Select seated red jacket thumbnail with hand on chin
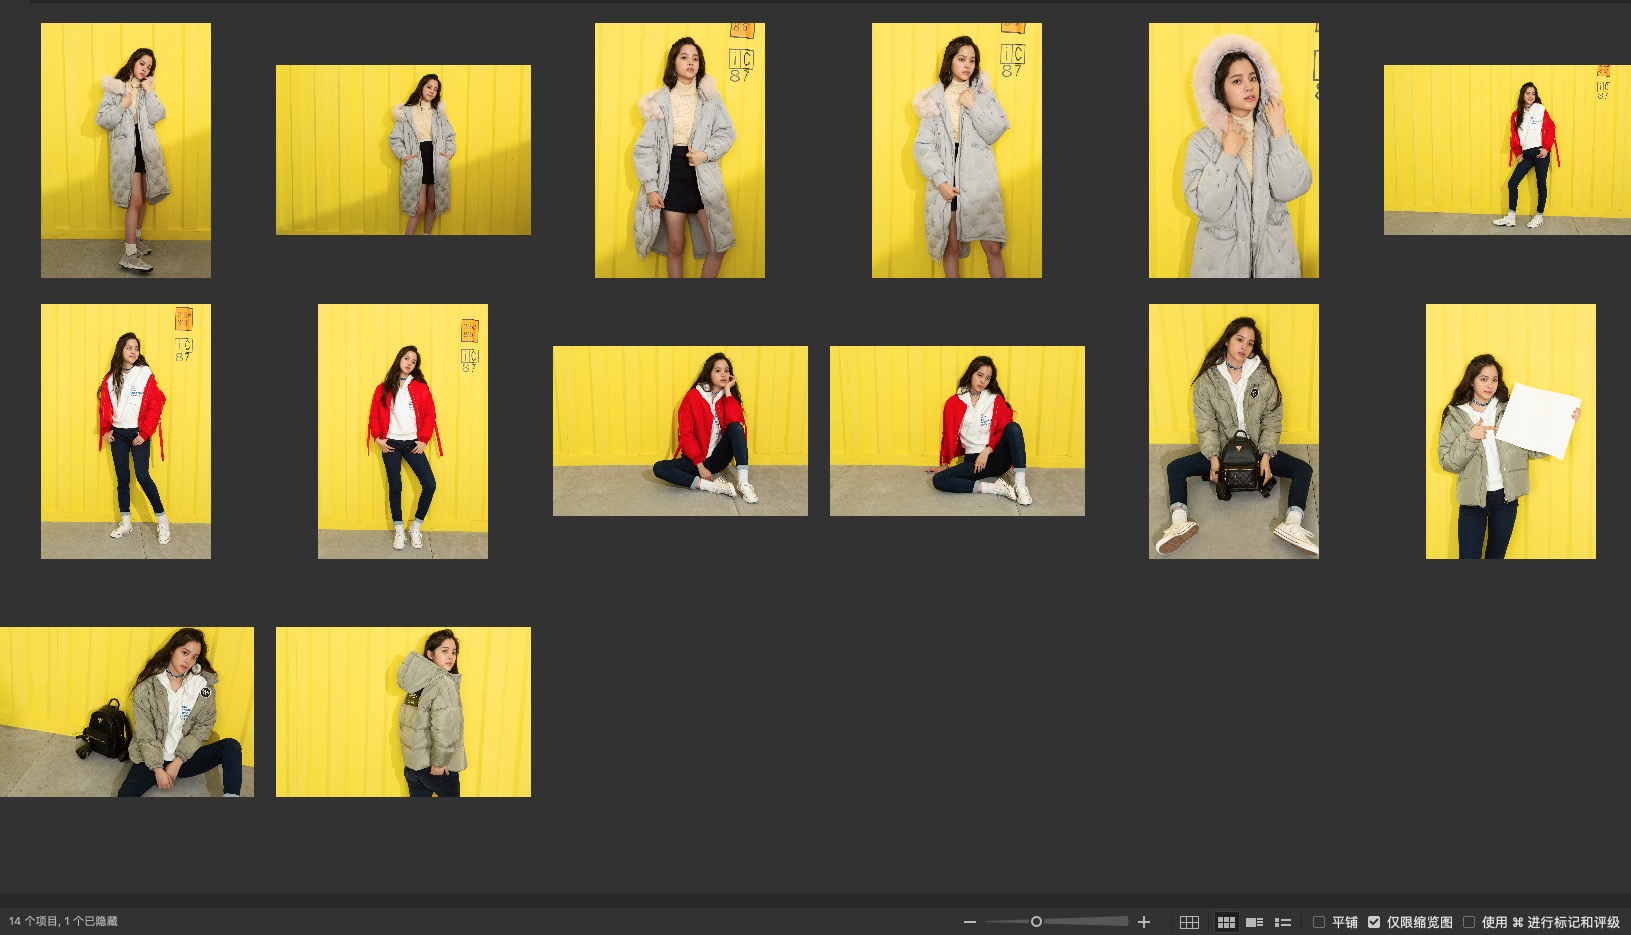Image resolution: width=1631 pixels, height=935 pixels. click(680, 431)
